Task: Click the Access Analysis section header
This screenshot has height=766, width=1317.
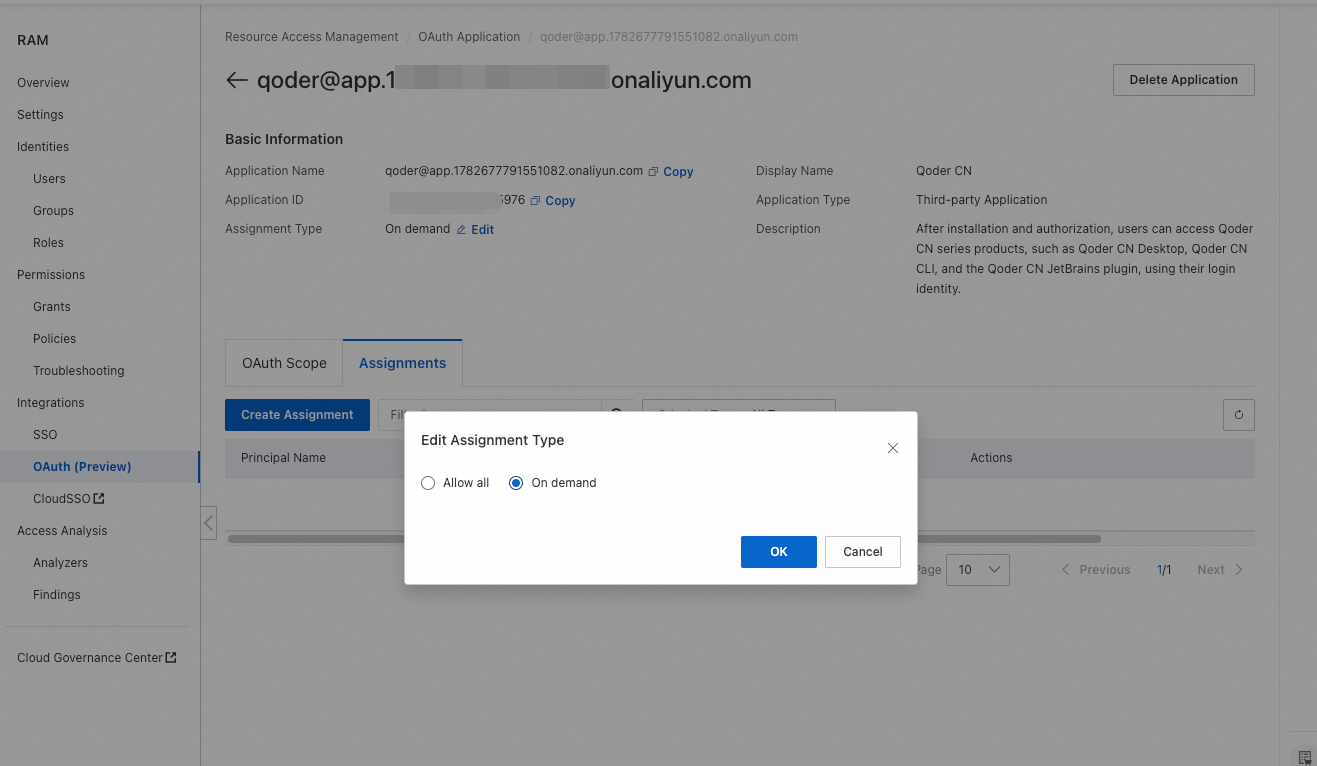Action: pyautogui.click(x=62, y=531)
